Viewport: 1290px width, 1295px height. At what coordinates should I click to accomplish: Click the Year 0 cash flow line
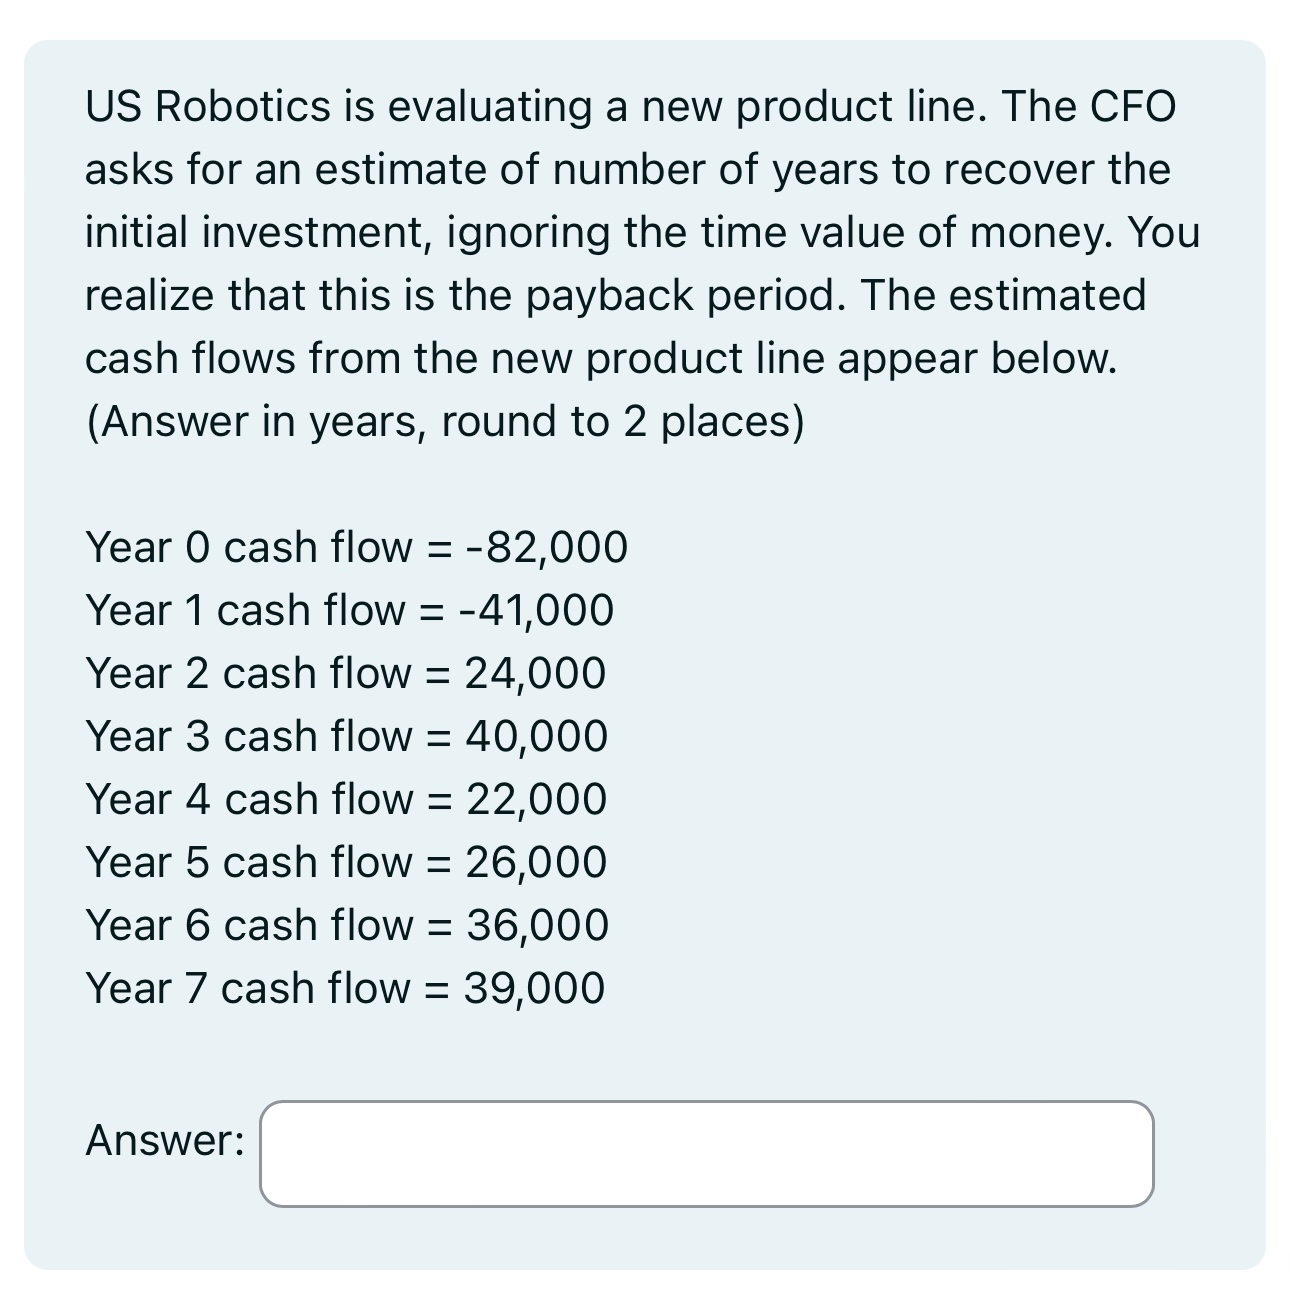pos(355,548)
